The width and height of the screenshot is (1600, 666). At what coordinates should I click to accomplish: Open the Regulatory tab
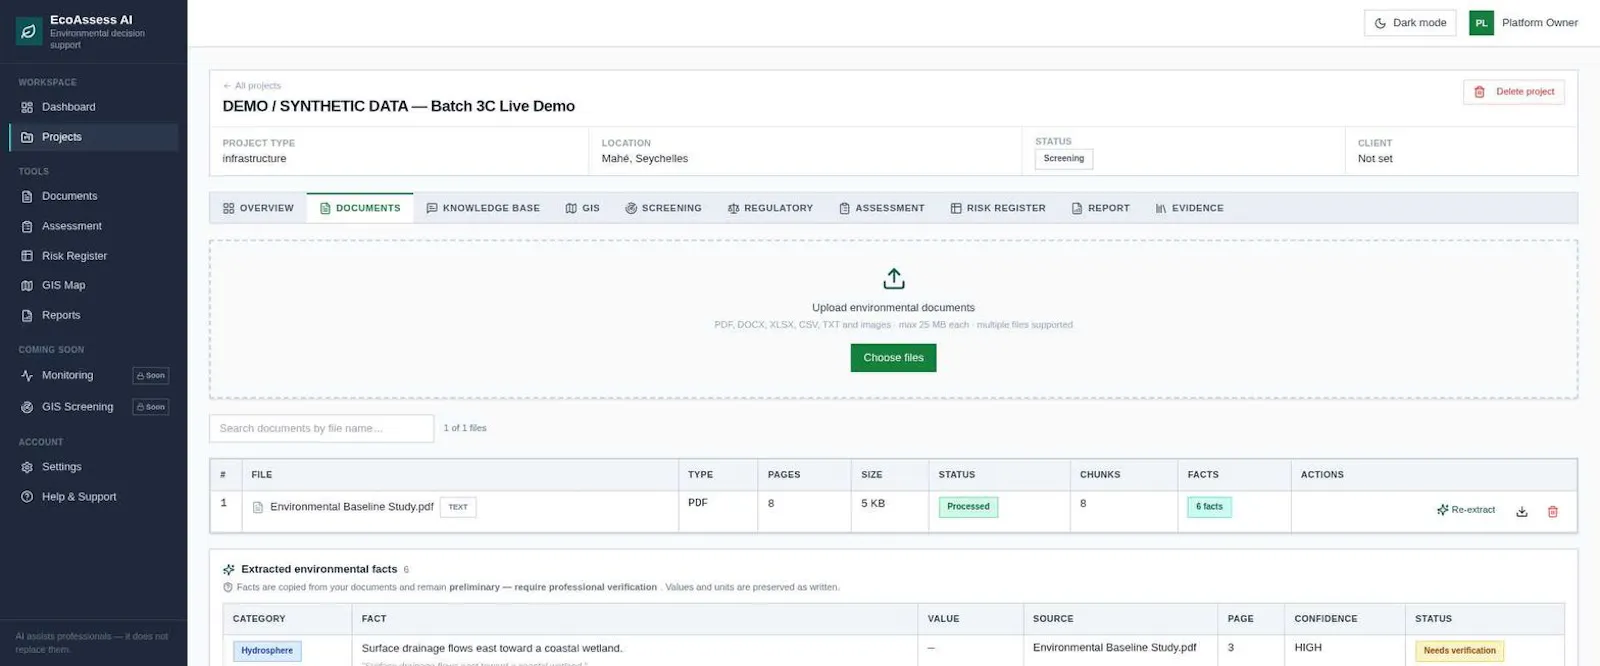(x=770, y=208)
